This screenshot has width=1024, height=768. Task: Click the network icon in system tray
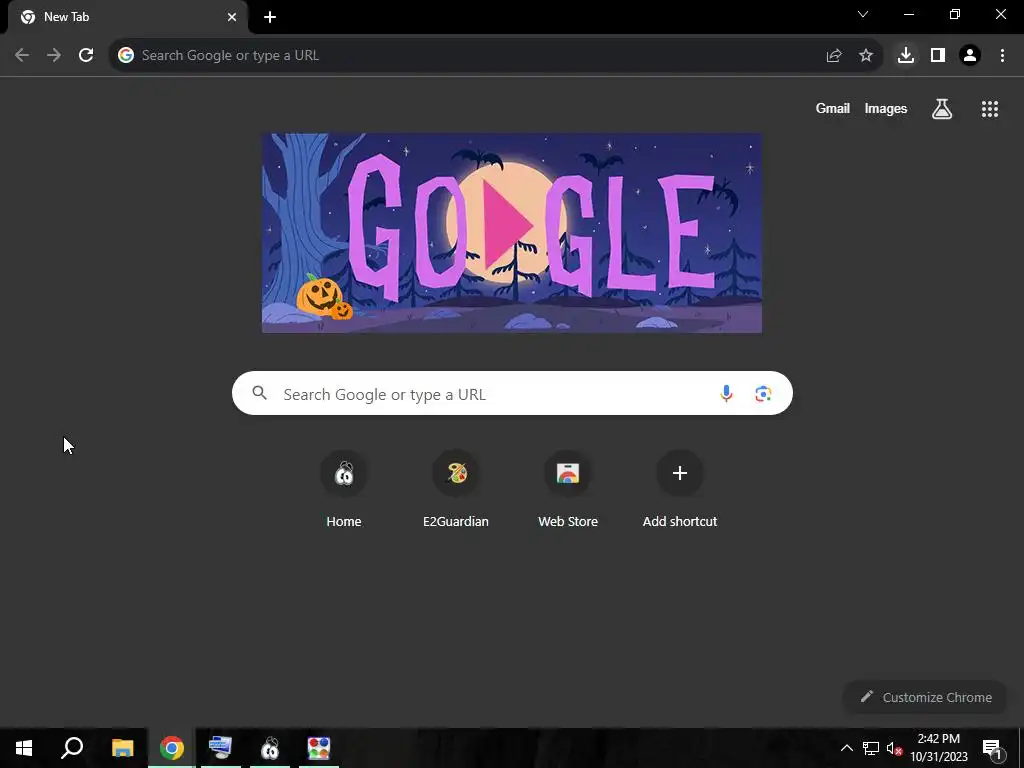tap(871, 748)
